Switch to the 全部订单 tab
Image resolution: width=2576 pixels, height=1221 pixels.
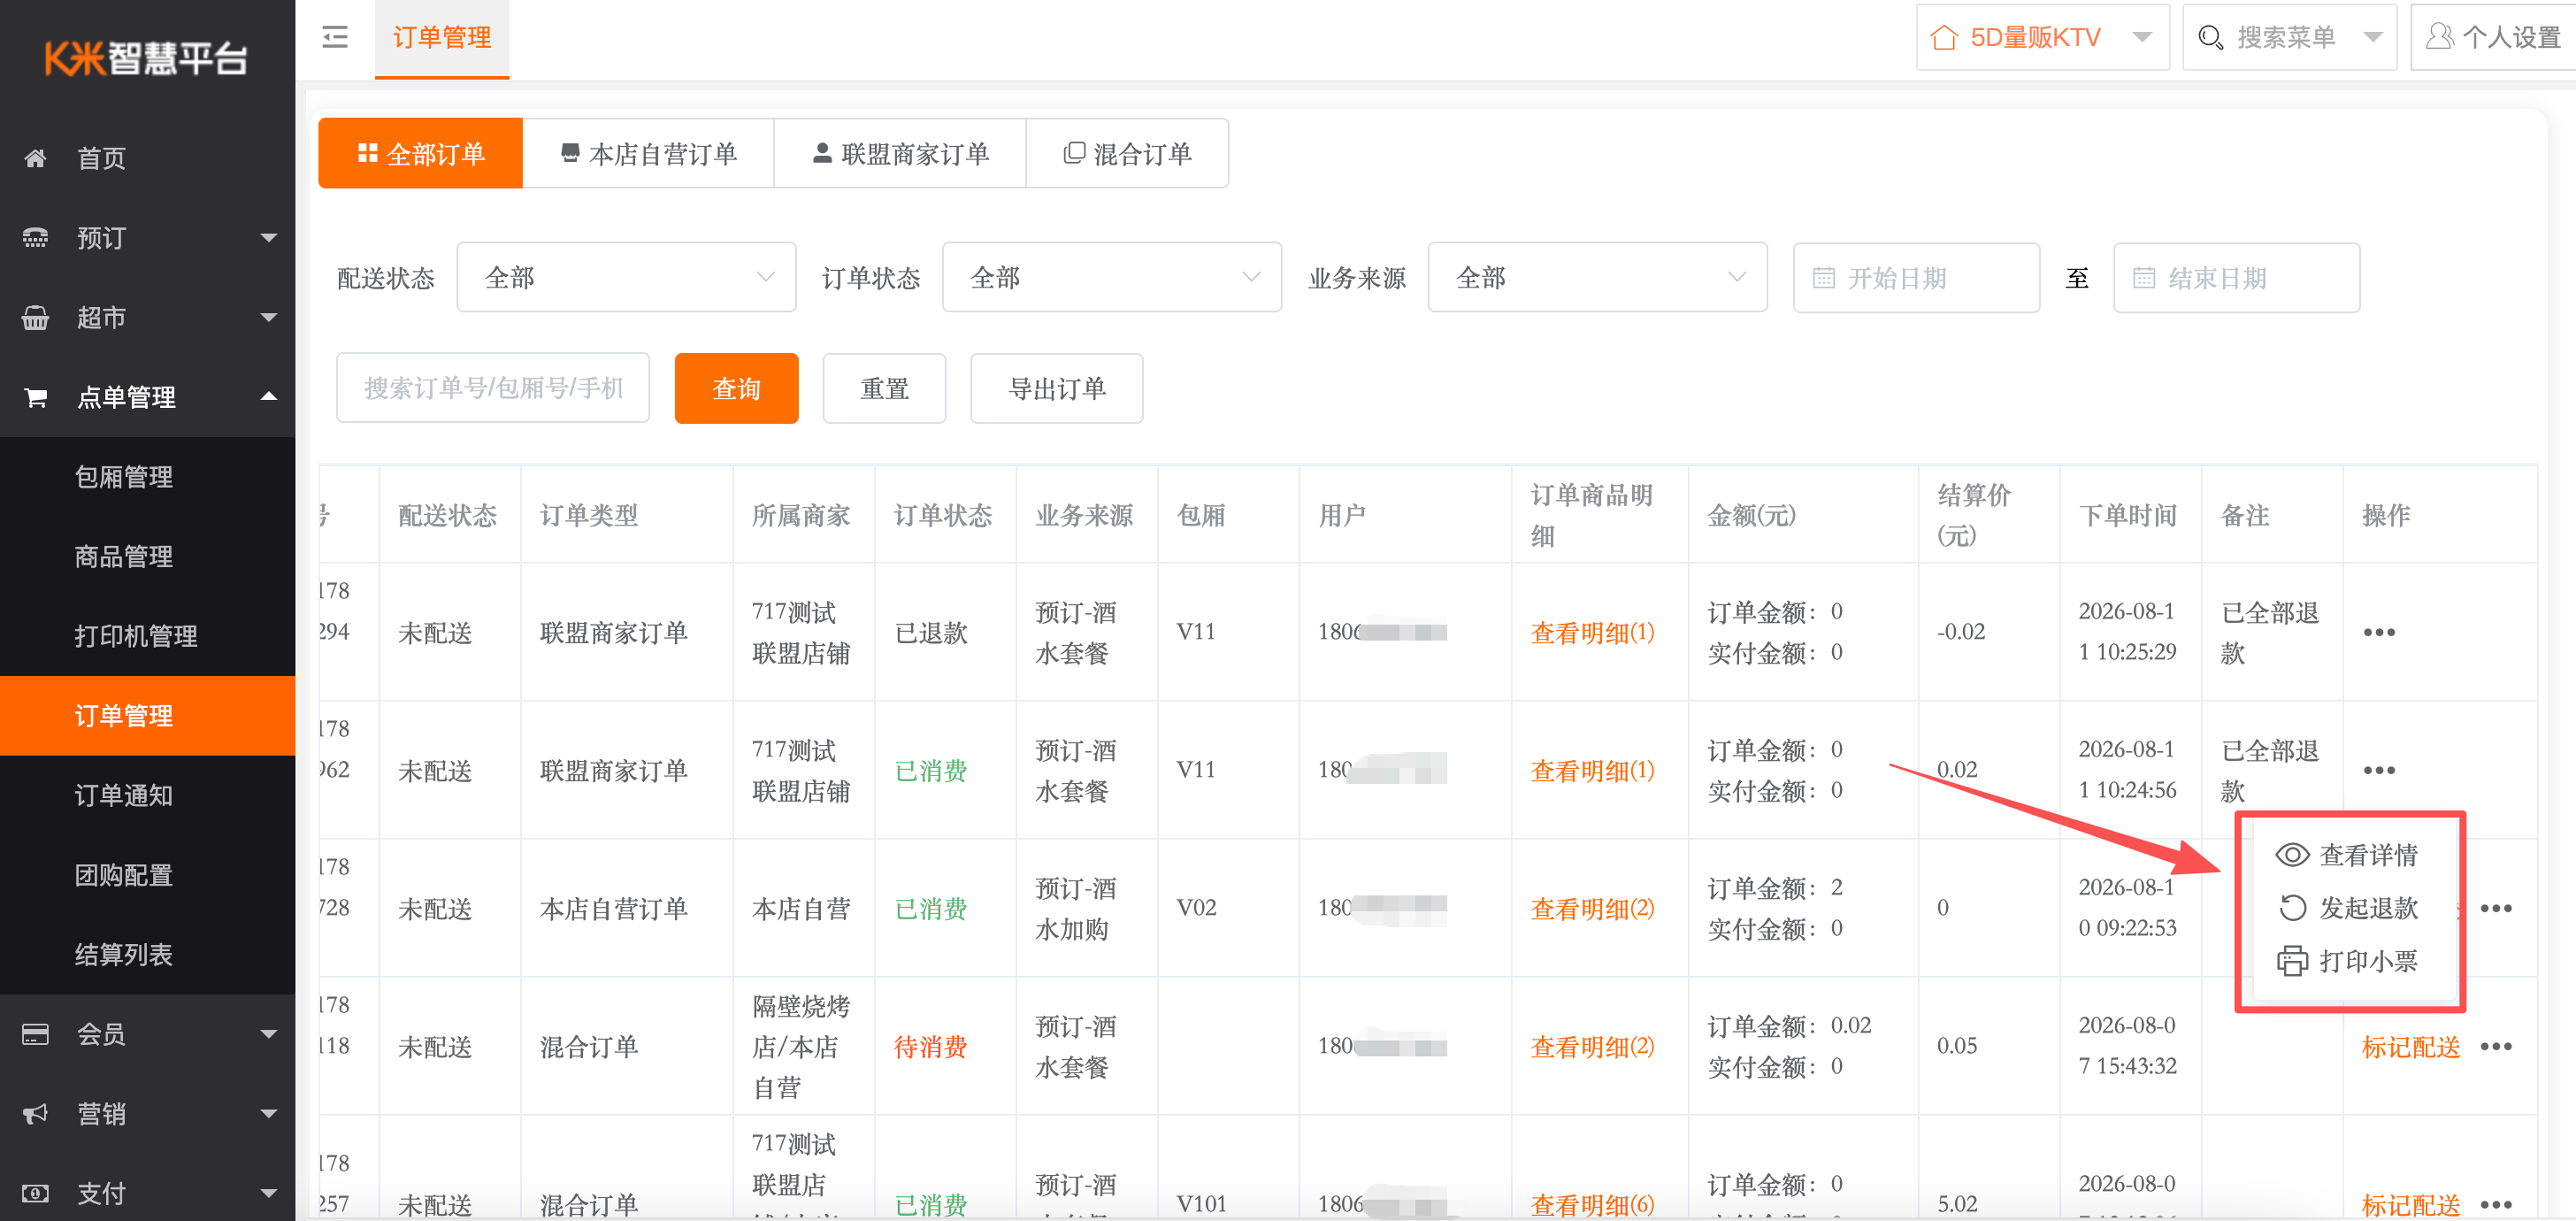click(420, 153)
